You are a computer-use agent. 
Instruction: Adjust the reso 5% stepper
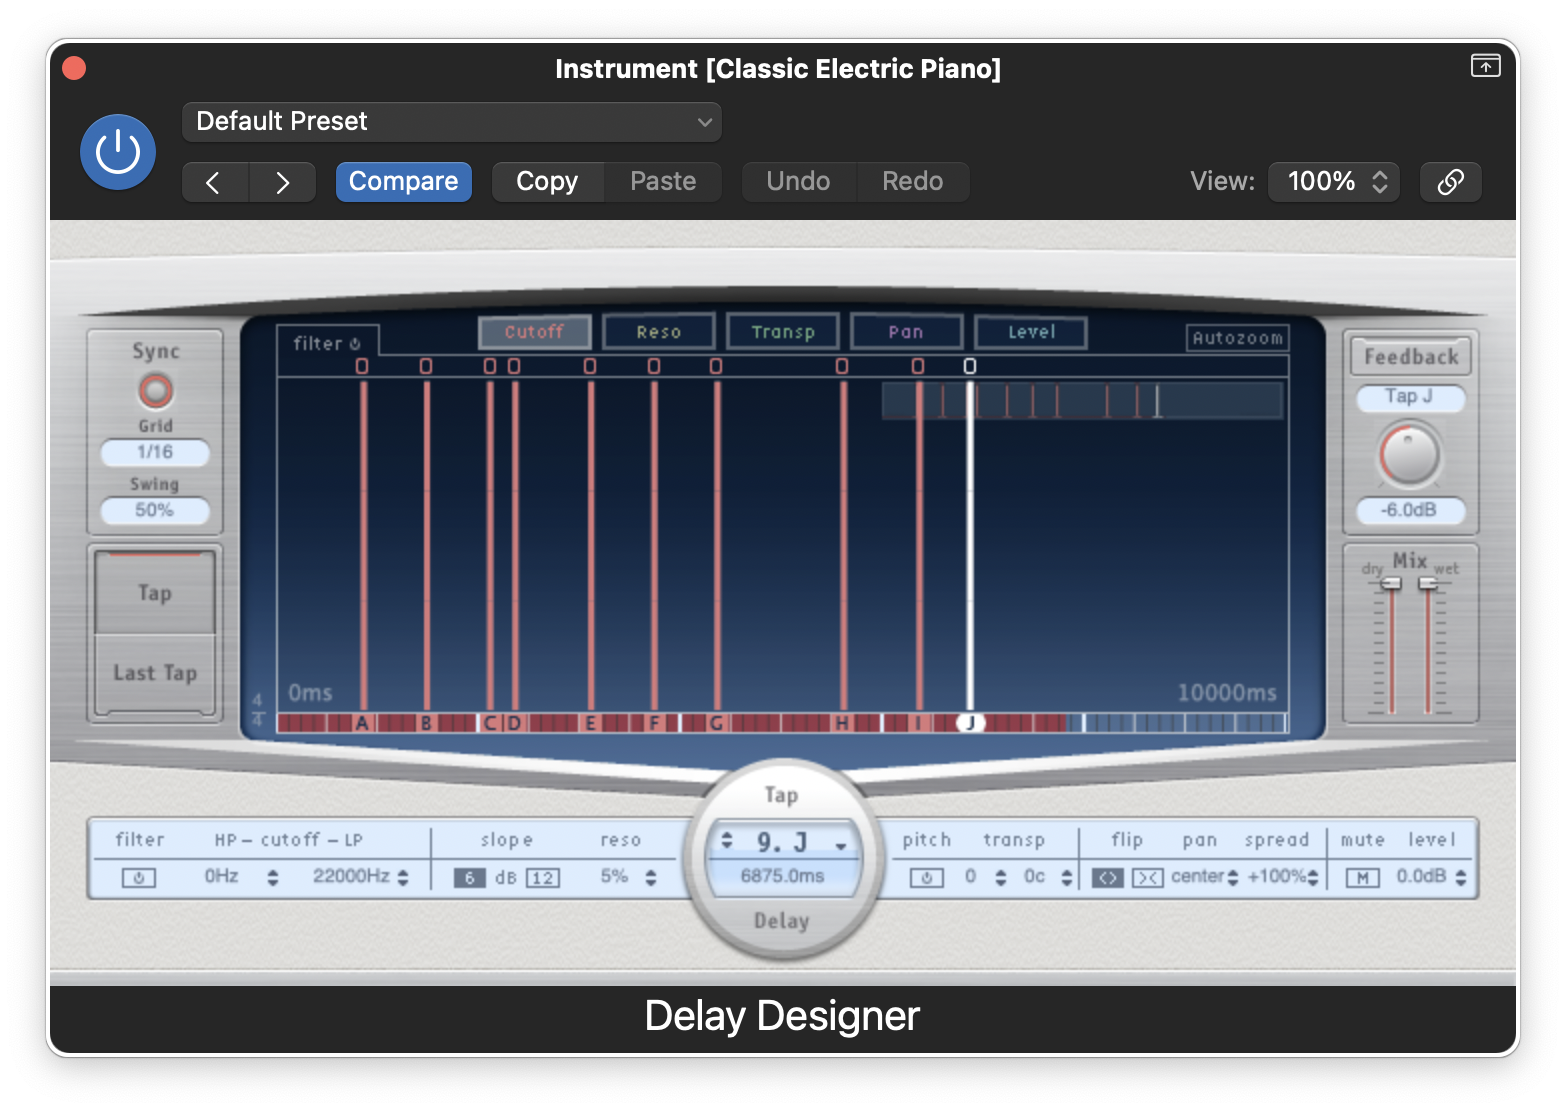pyautogui.click(x=650, y=878)
